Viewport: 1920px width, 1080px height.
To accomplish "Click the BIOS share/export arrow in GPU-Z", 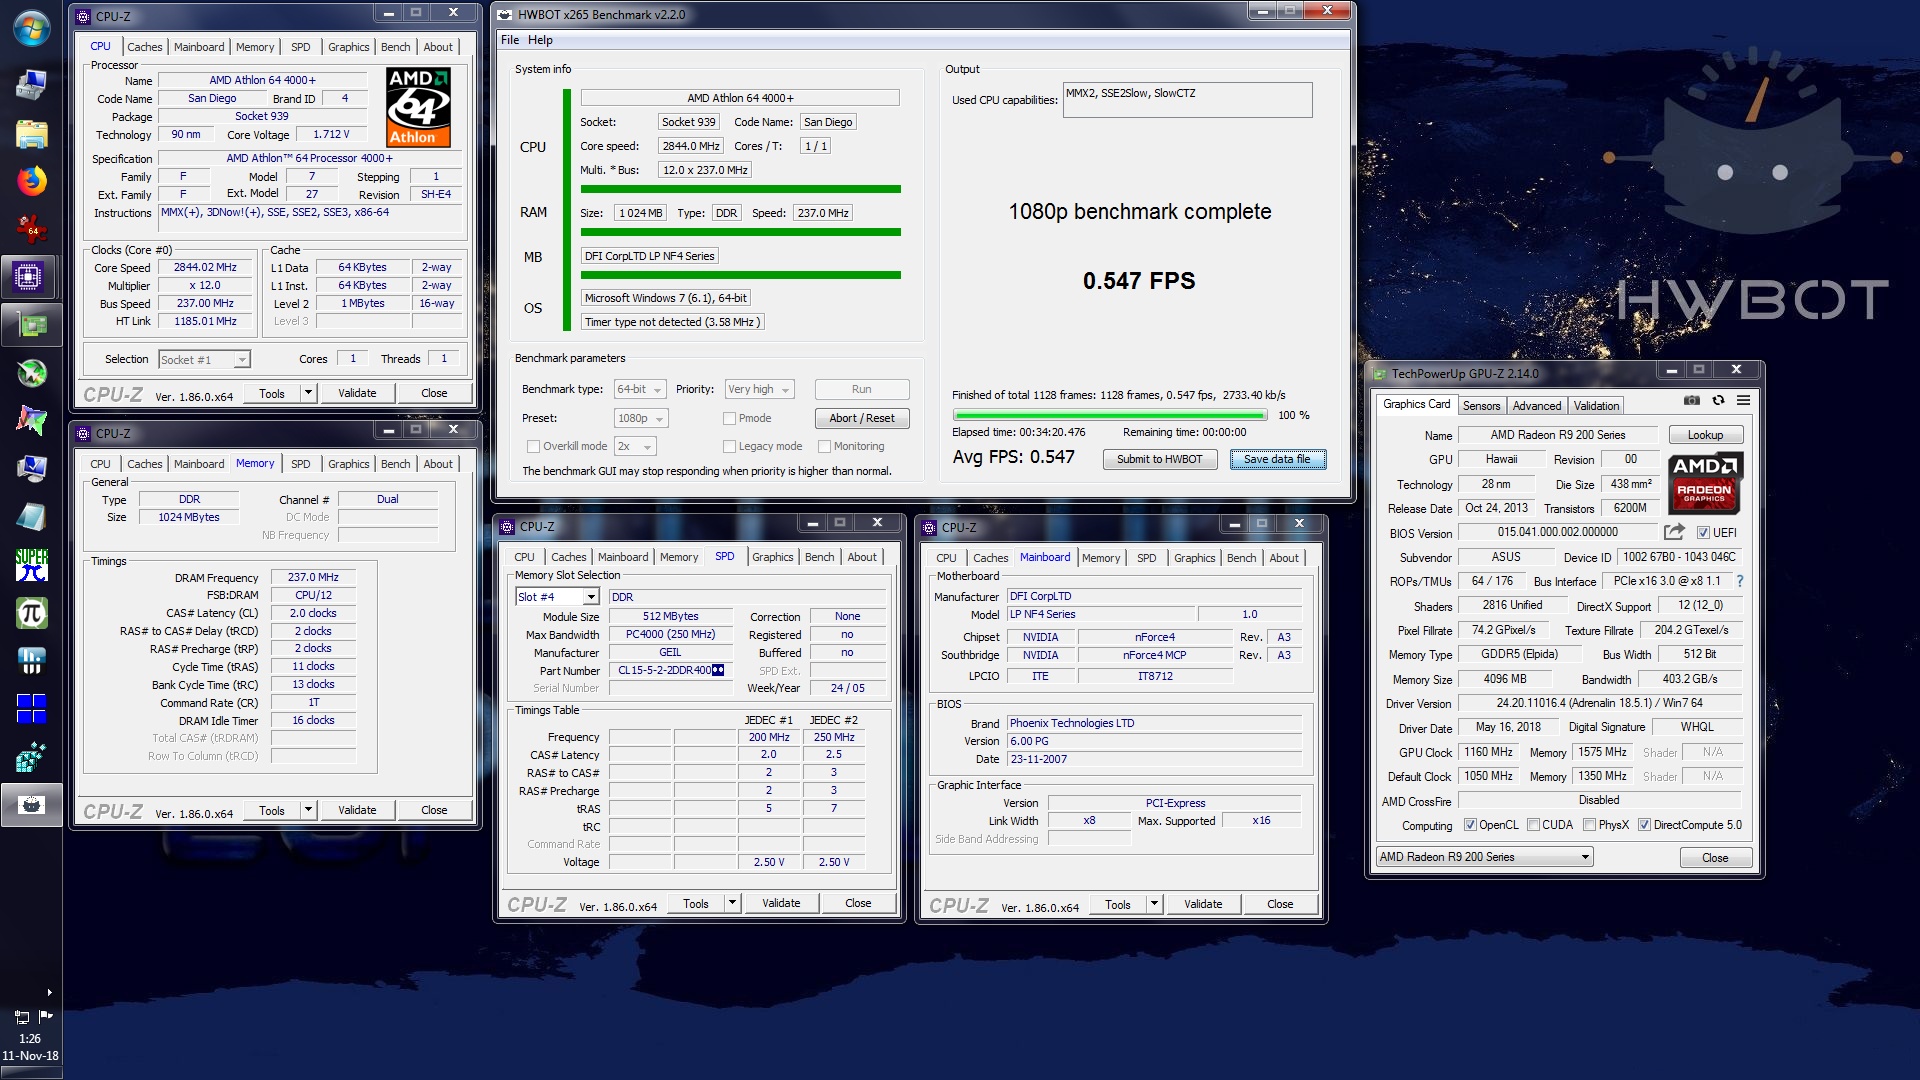I will 1674,532.
